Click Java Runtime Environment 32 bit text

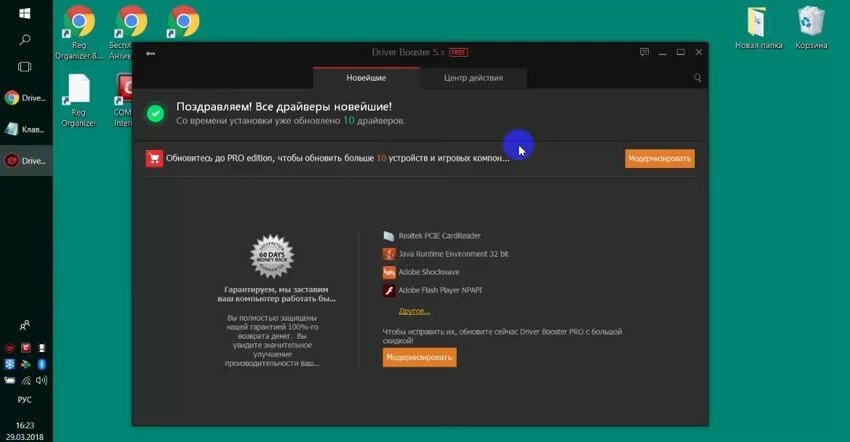tap(453, 254)
